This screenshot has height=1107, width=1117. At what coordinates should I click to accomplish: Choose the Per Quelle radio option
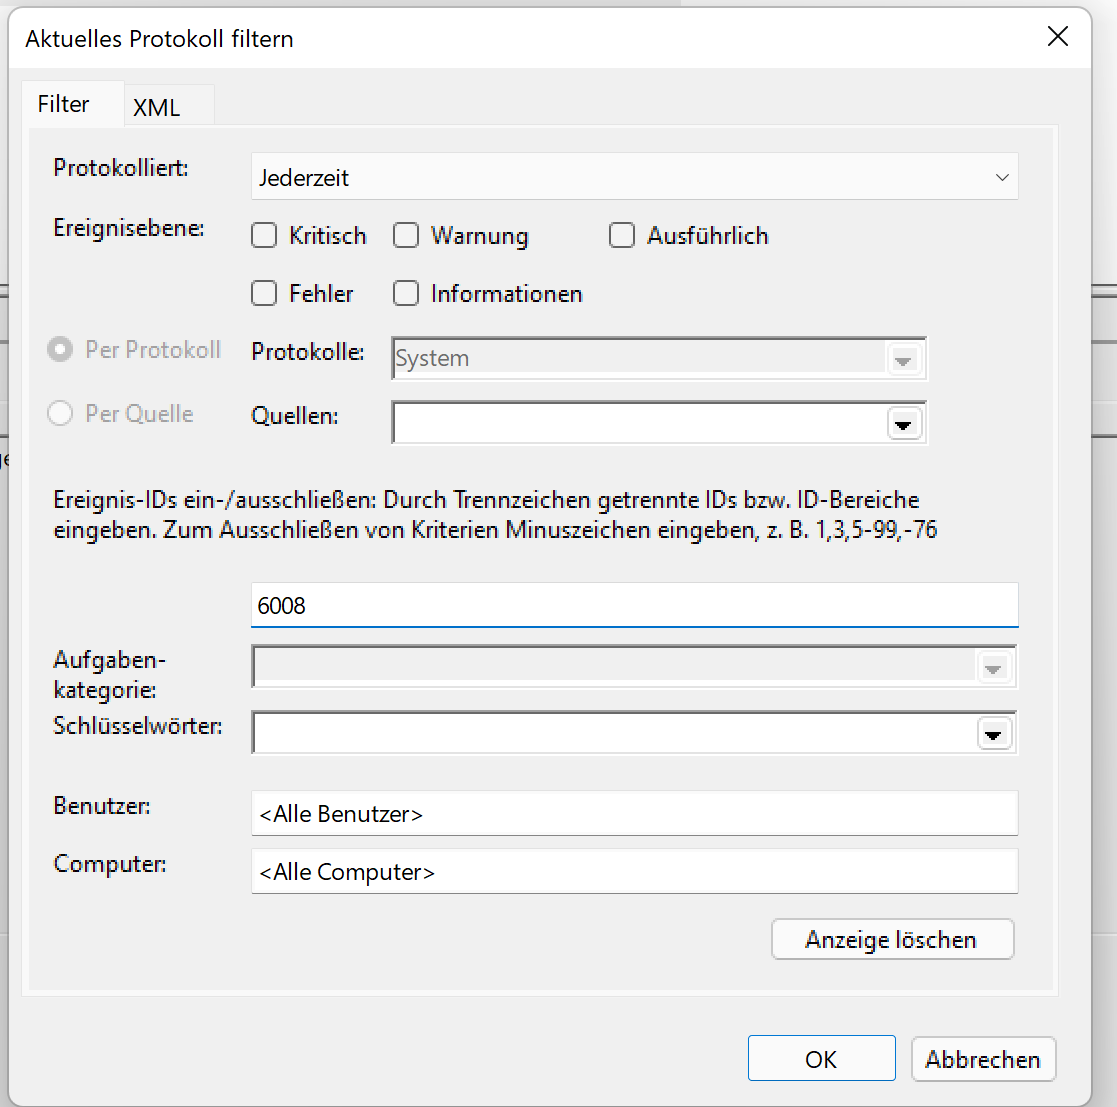pos(61,414)
